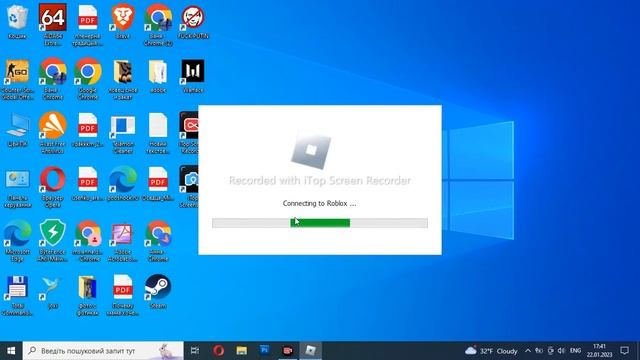The width and height of the screenshot is (640, 360).
Task: Open the iTop Screenshot camera shortcut
Action: [189, 187]
